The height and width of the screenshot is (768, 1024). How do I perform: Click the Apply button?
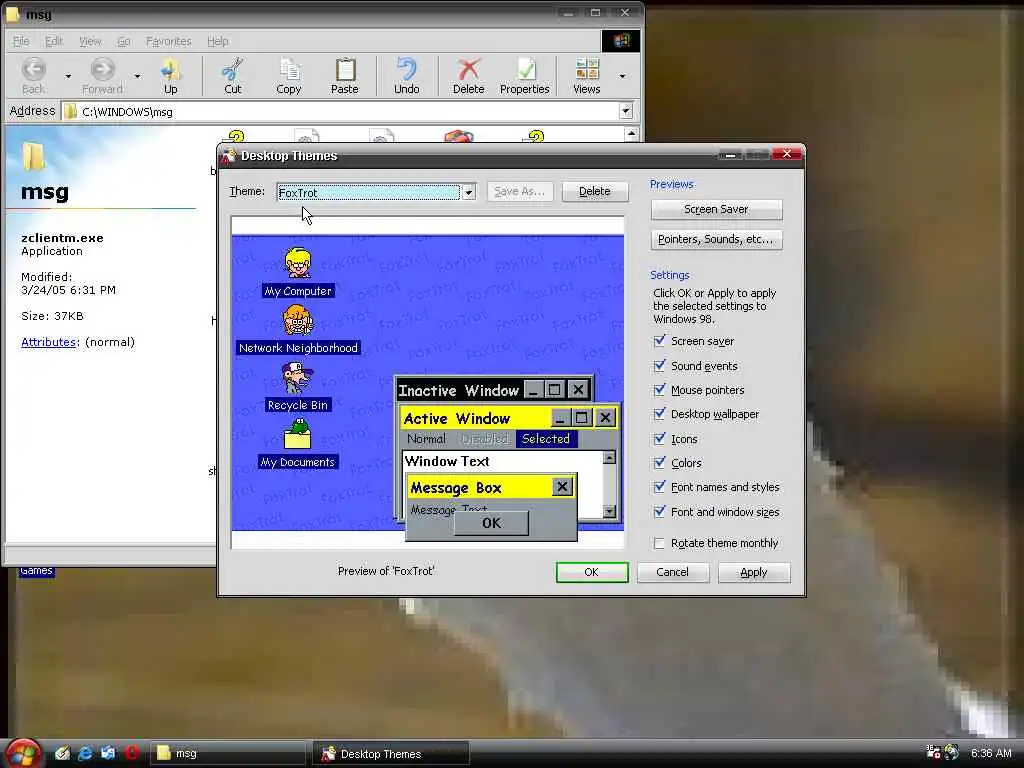pyautogui.click(x=754, y=572)
